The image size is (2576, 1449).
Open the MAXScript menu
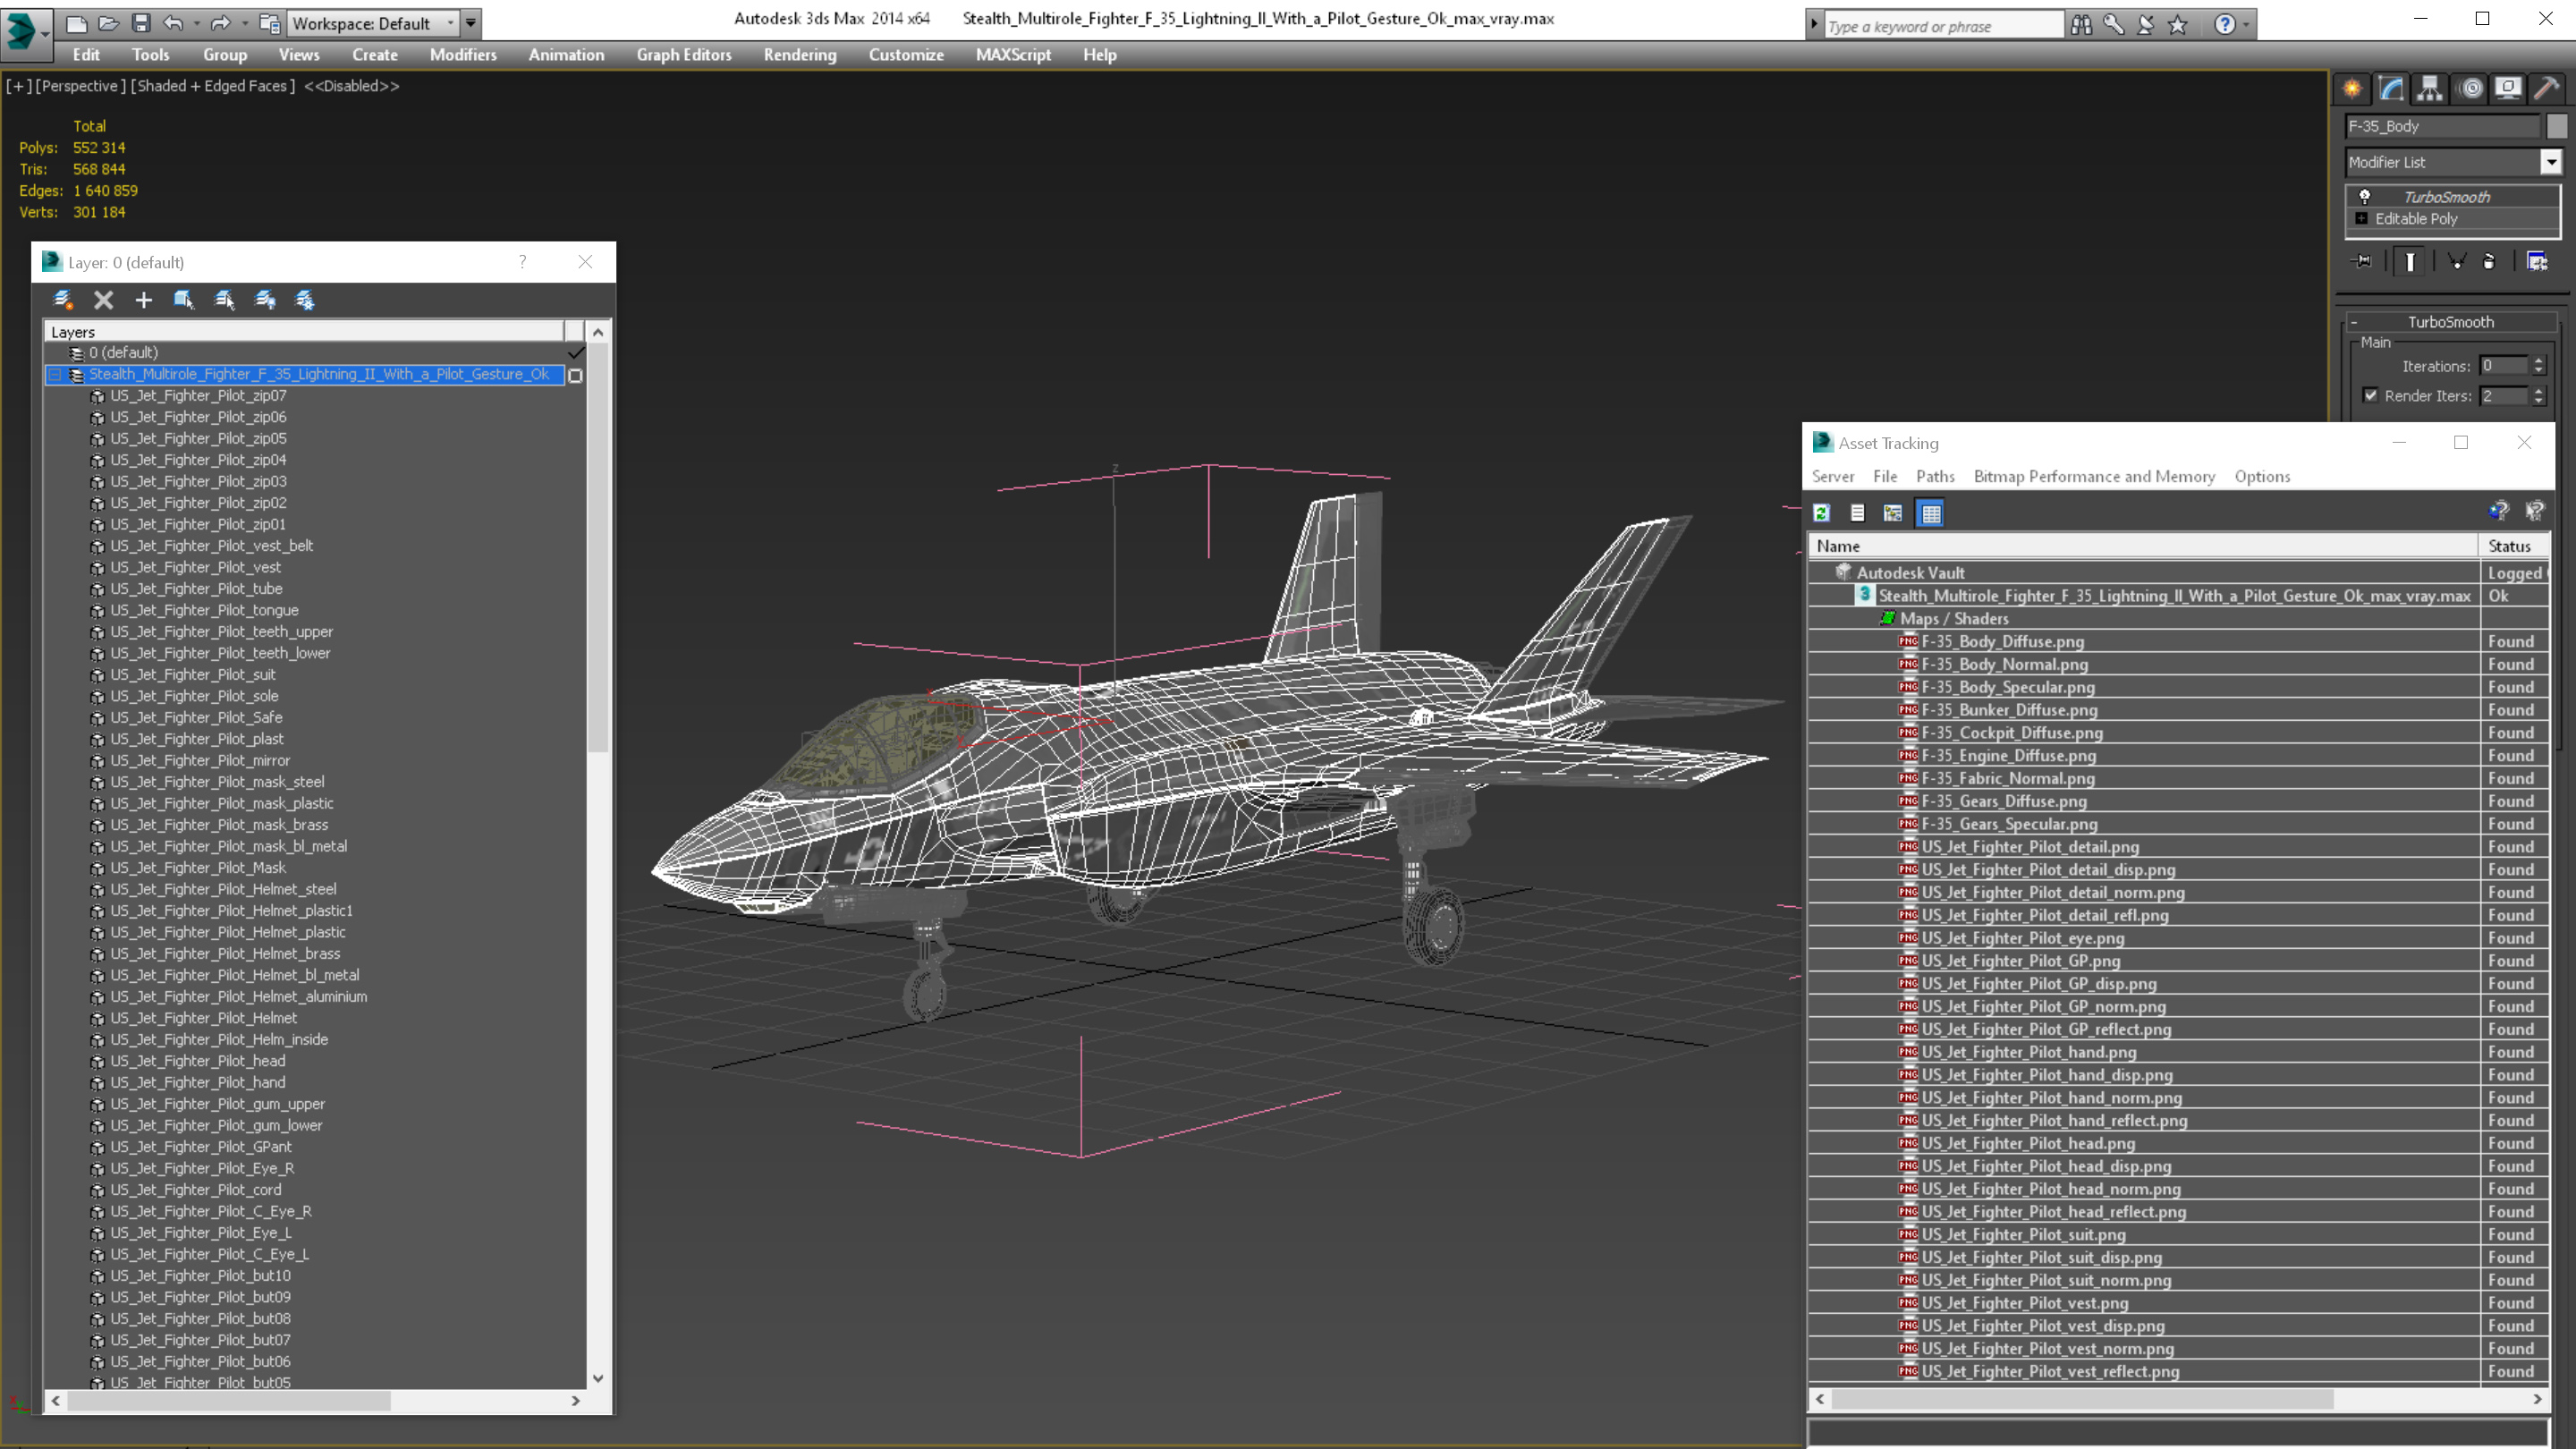[x=1013, y=55]
